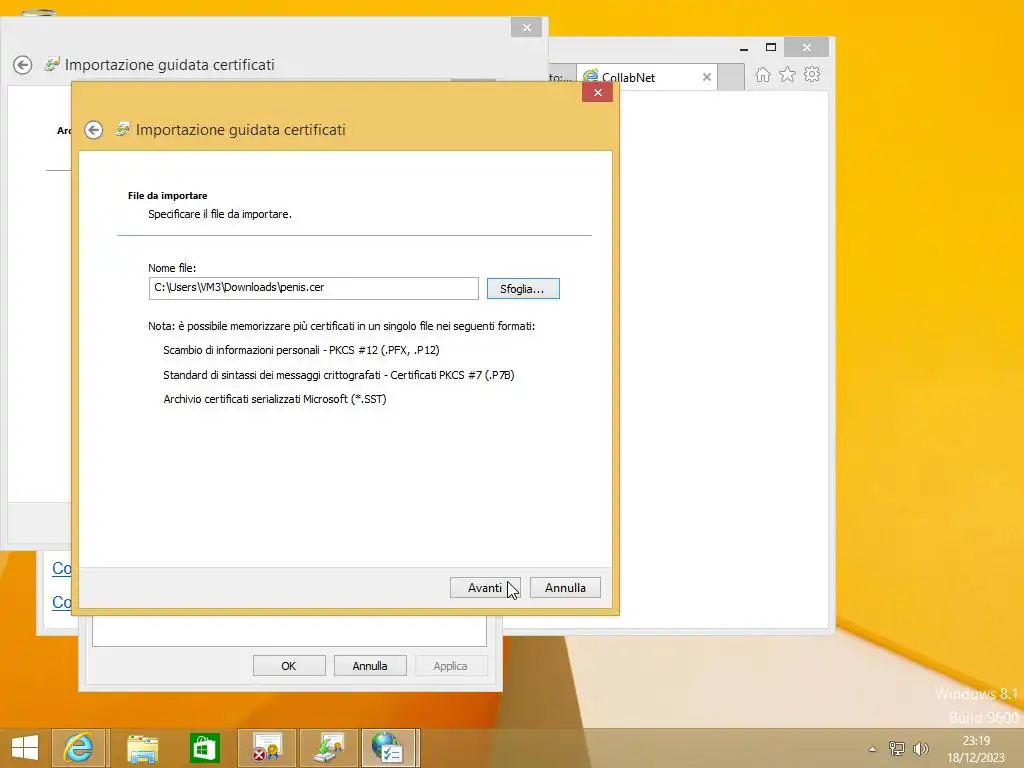Screen dimensions: 1024x768
Task: Click OK in the options dialog
Action: 289,666
